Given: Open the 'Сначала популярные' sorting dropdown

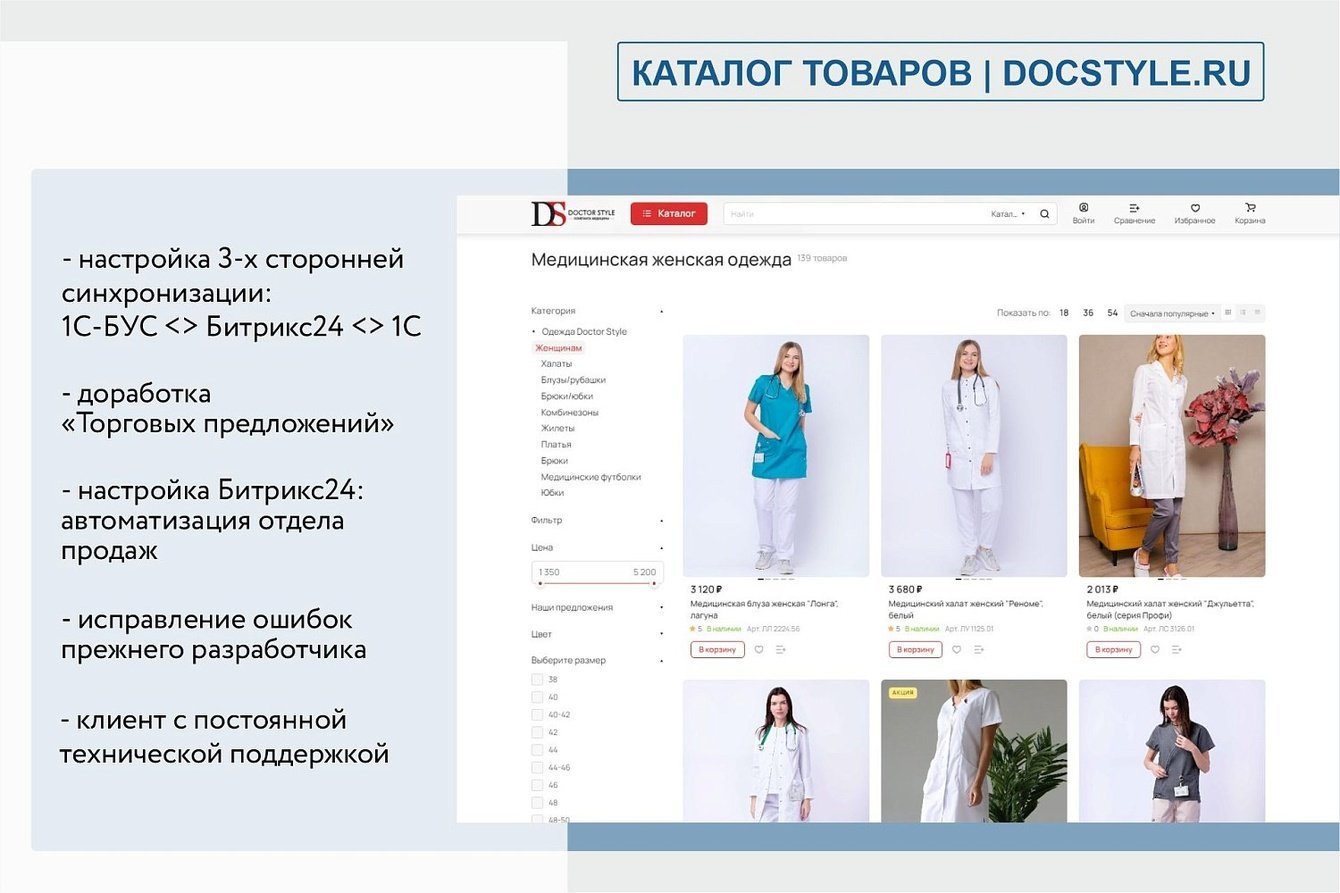Looking at the screenshot, I should [1173, 312].
